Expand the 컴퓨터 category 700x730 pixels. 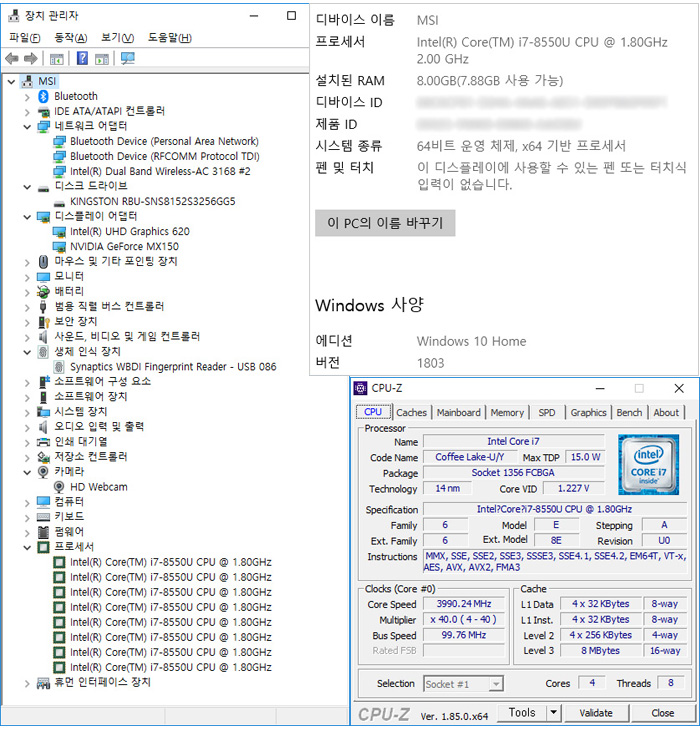click(x=27, y=503)
